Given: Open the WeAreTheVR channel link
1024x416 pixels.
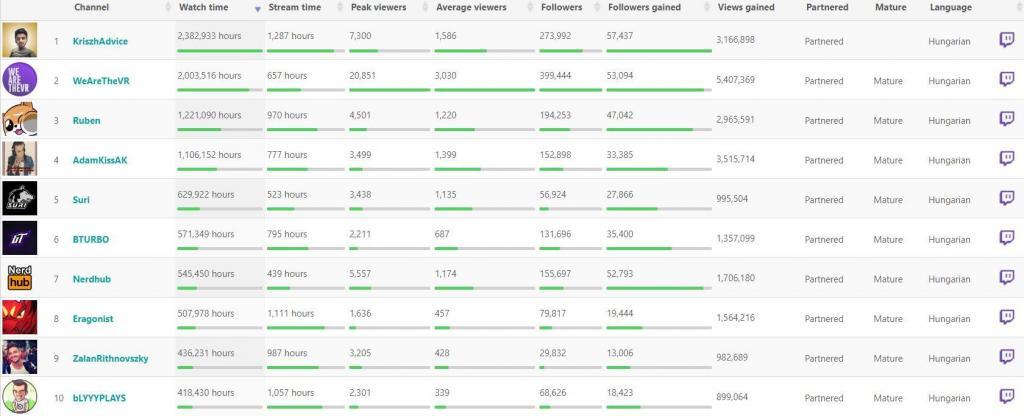Looking at the screenshot, I should pos(100,81).
